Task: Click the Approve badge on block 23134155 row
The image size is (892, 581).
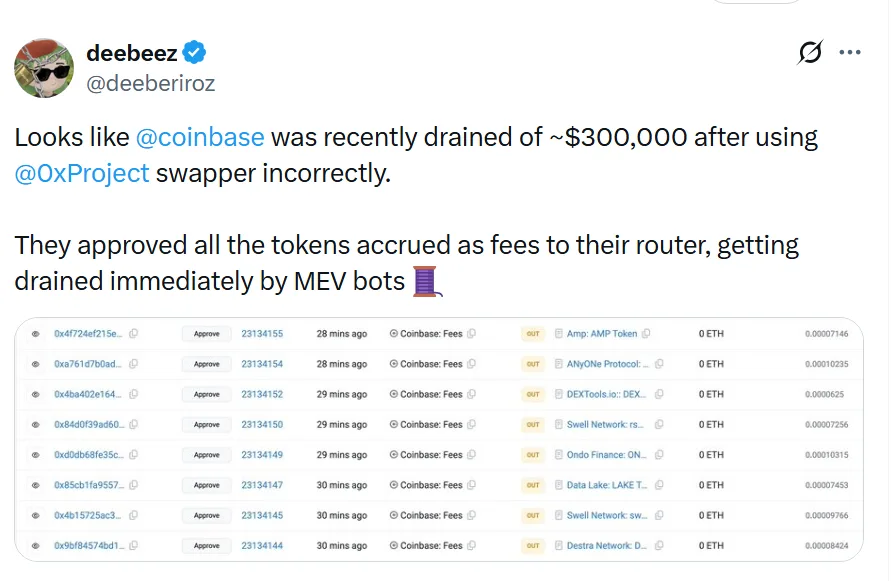Action: pos(206,334)
